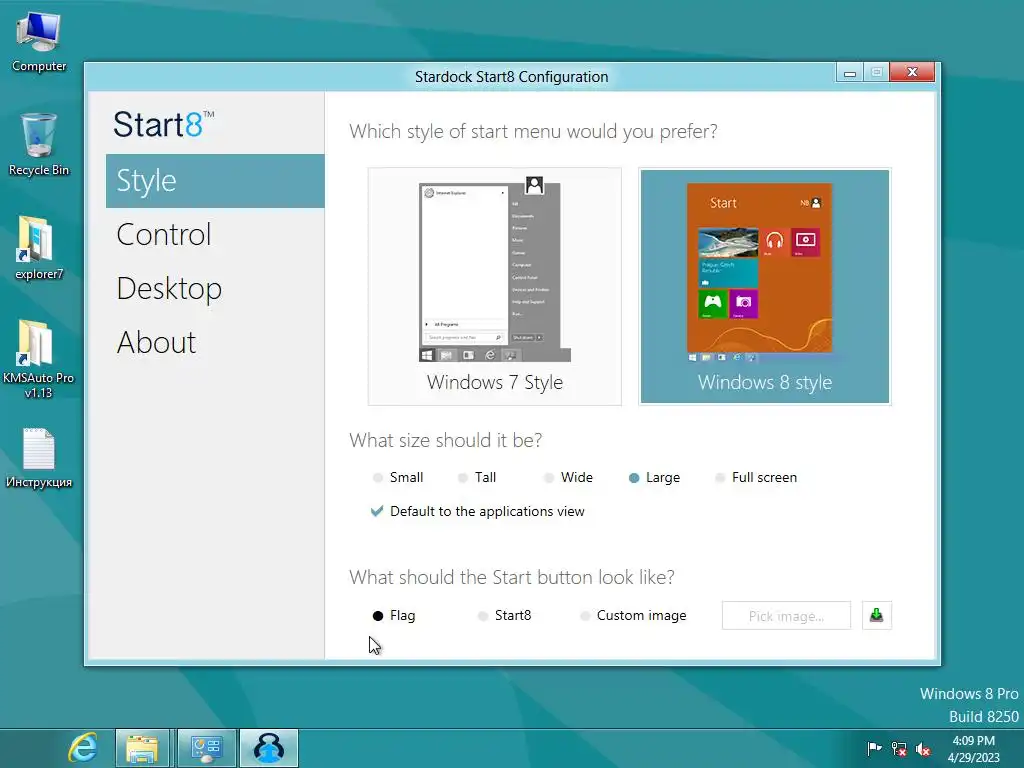Click the network tray icon
The width and height of the screenshot is (1024, 768).
[899, 748]
